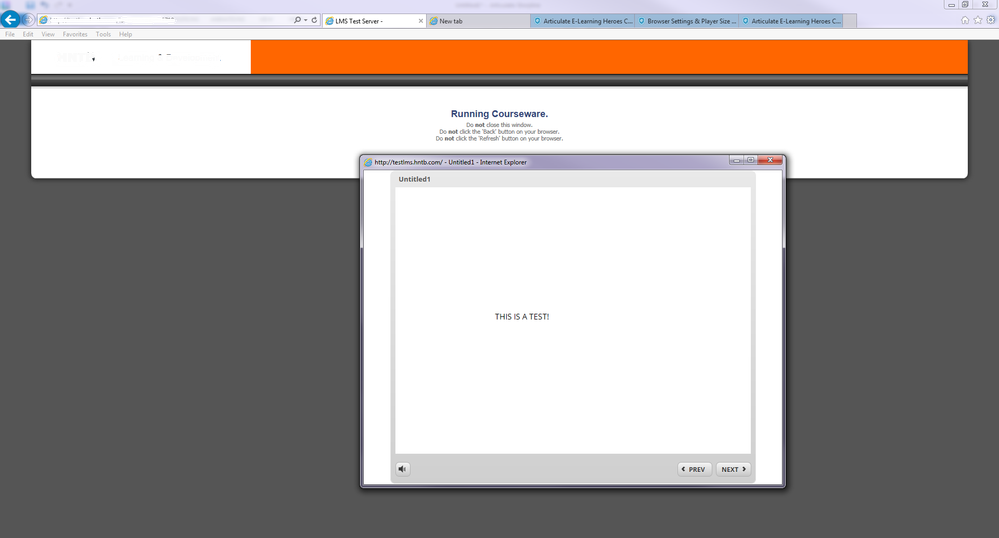Open the Articulate tab after Browser Settings
This screenshot has width=999, height=538.
[x=791, y=21]
